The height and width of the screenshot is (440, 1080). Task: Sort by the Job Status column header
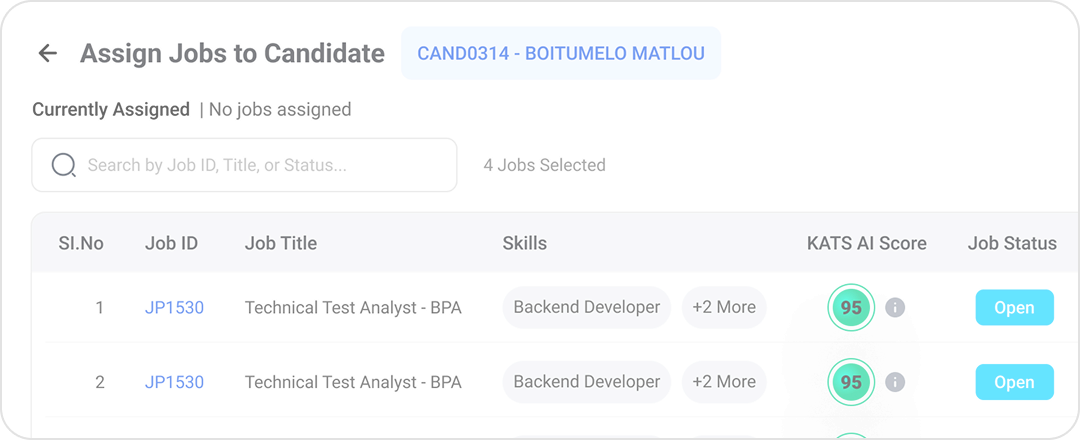point(1011,243)
